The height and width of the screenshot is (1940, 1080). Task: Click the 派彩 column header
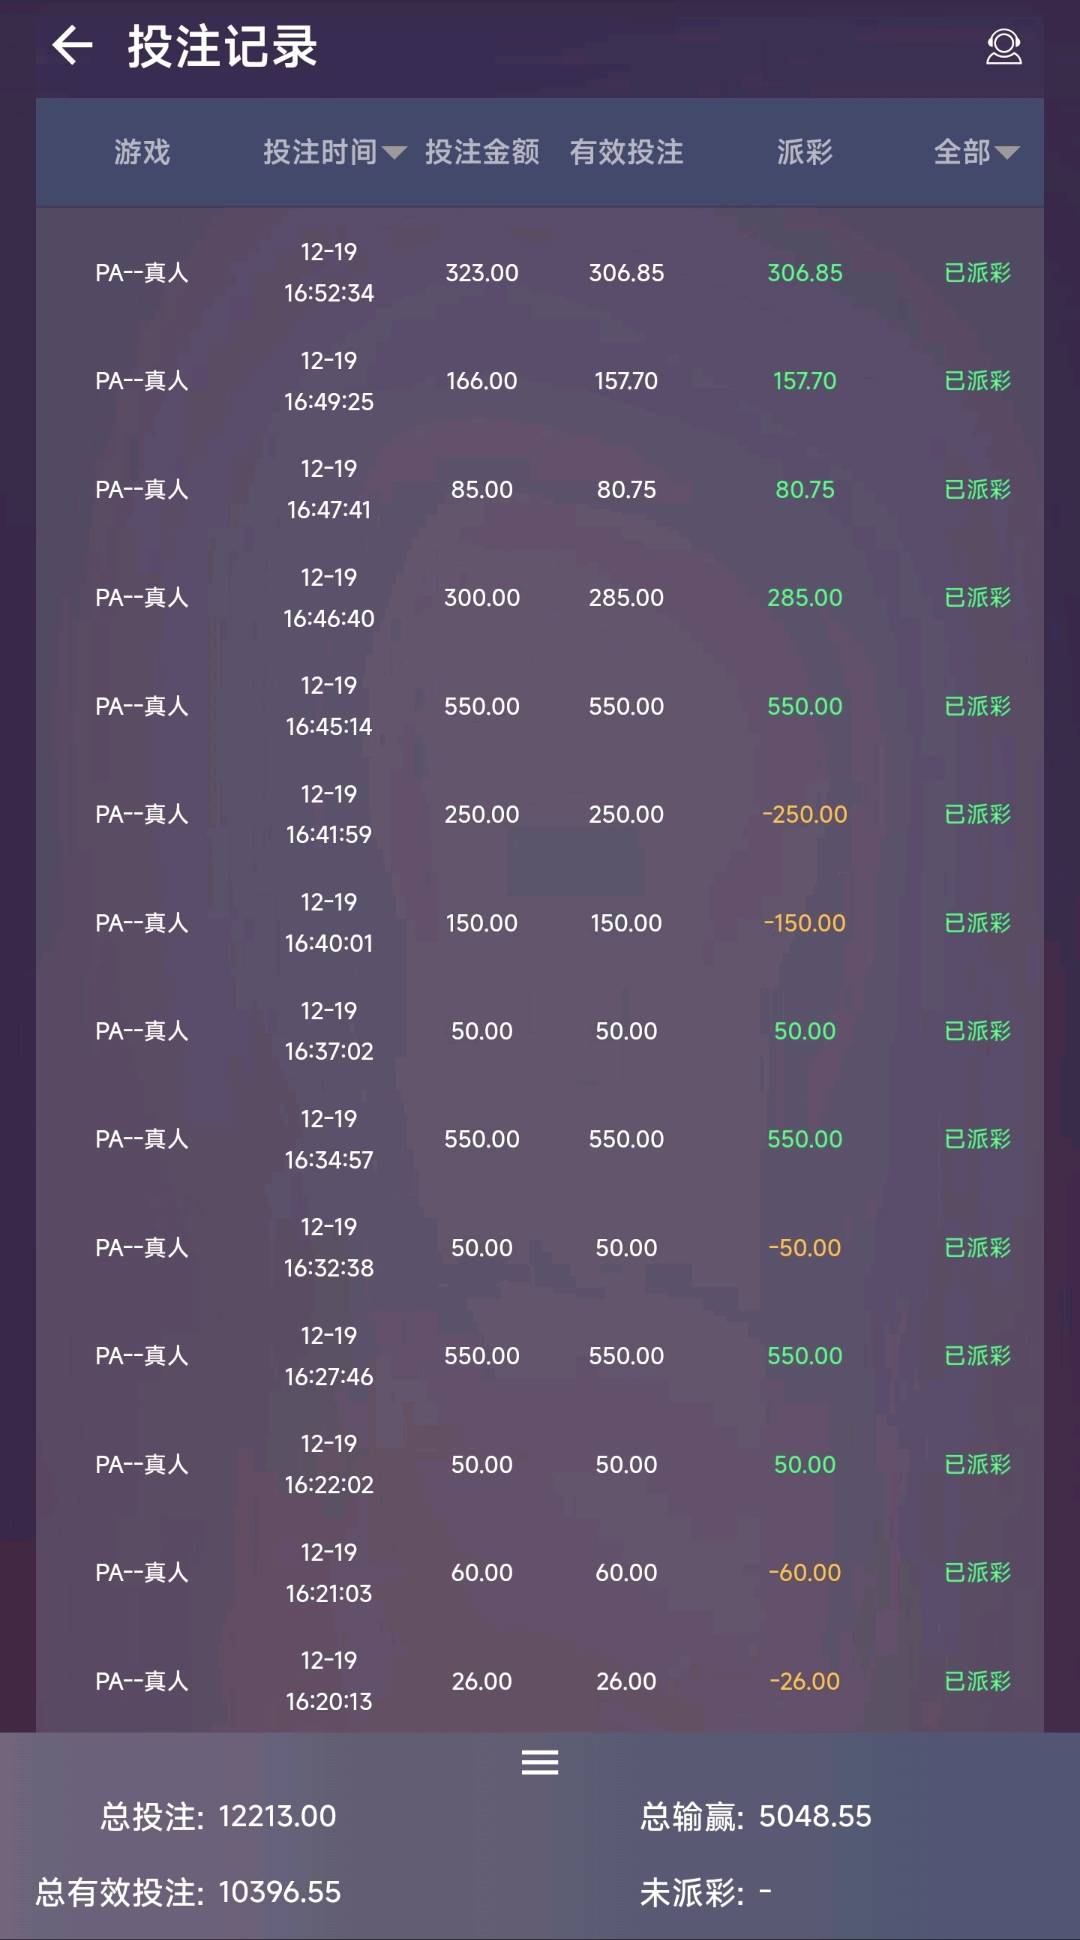[x=805, y=152]
